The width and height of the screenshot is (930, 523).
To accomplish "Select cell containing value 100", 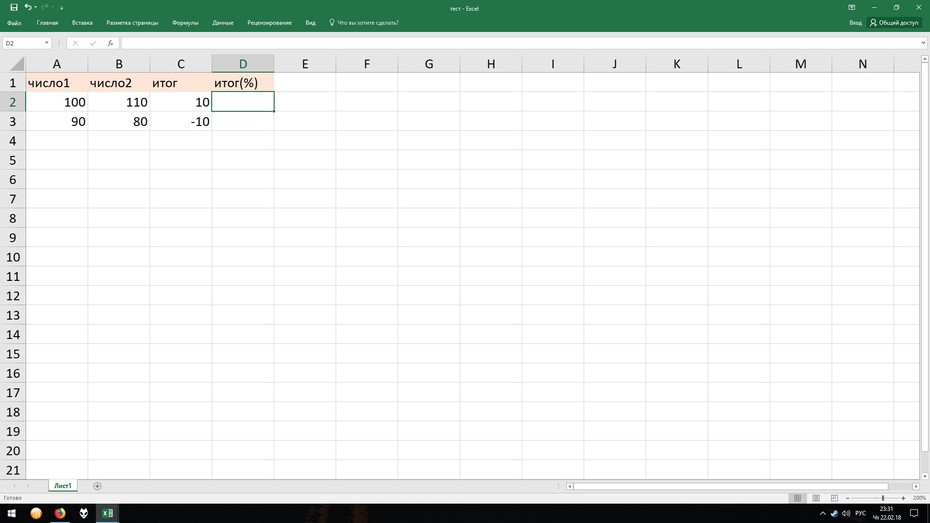I will [x=57, y=102].
